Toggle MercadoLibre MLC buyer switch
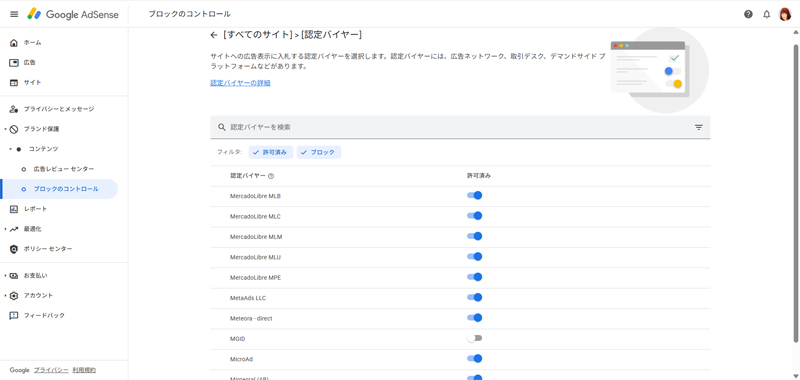800x380 pixels. point(474,216)
